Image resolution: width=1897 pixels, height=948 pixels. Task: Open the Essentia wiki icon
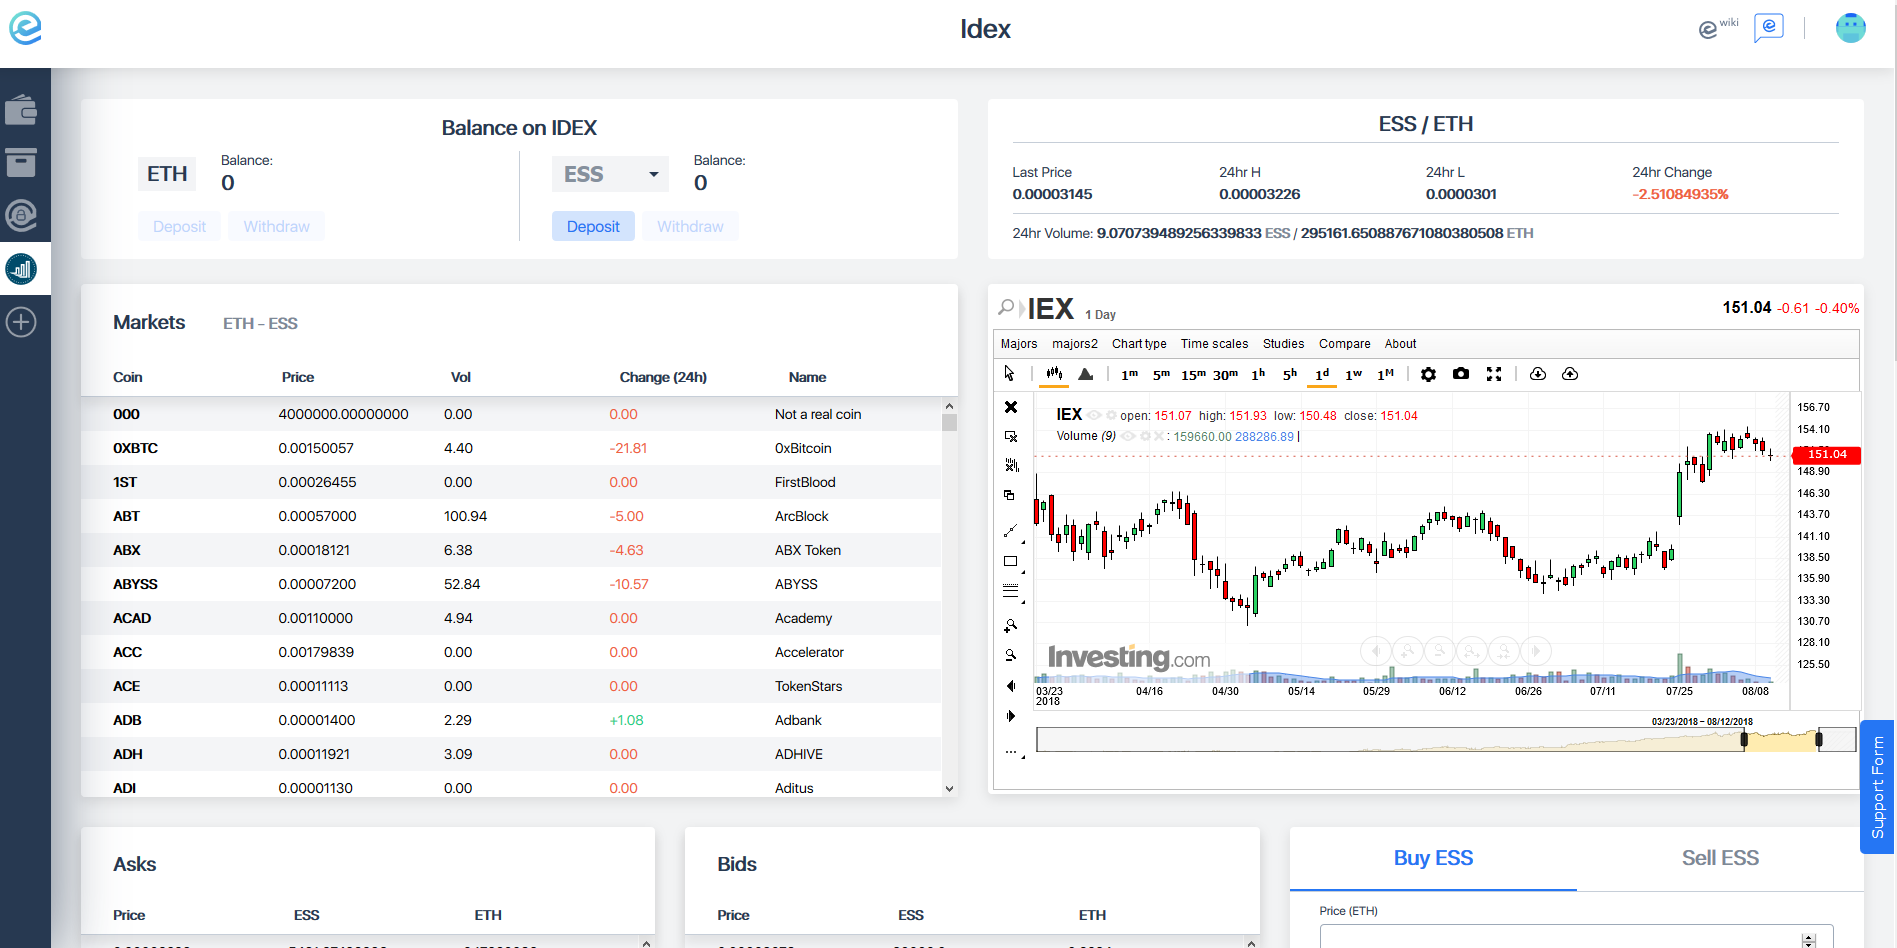(x=1718, y=28)
